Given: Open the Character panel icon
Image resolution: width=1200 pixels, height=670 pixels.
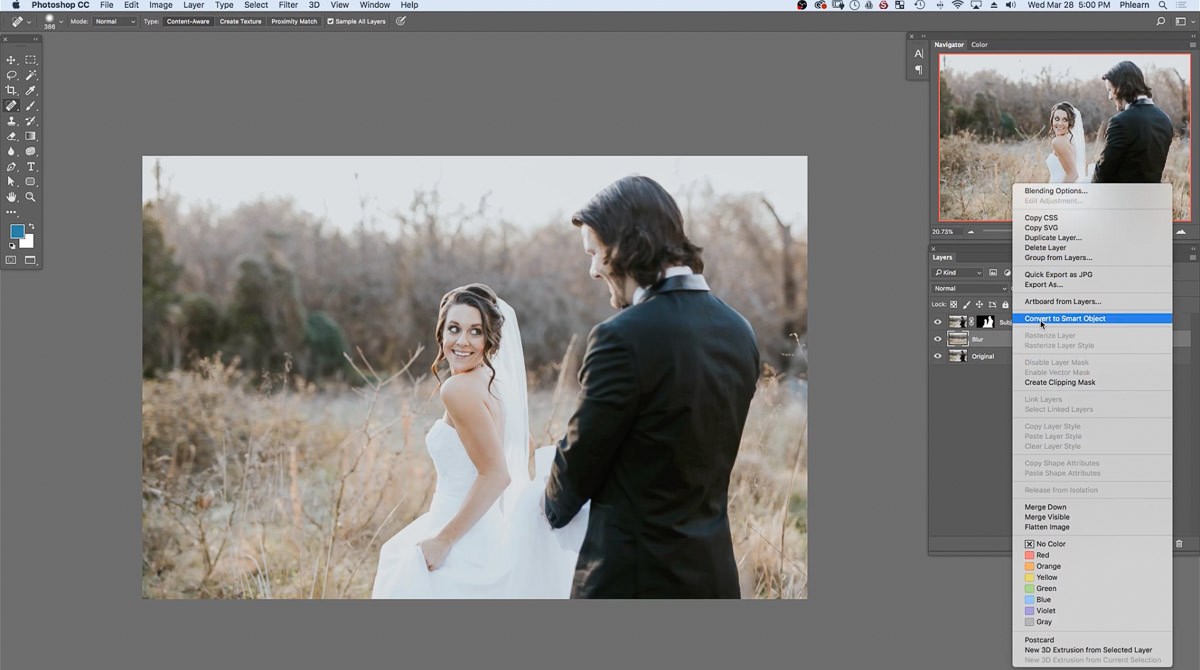Looking at the screenshot, I should (919, 53).
